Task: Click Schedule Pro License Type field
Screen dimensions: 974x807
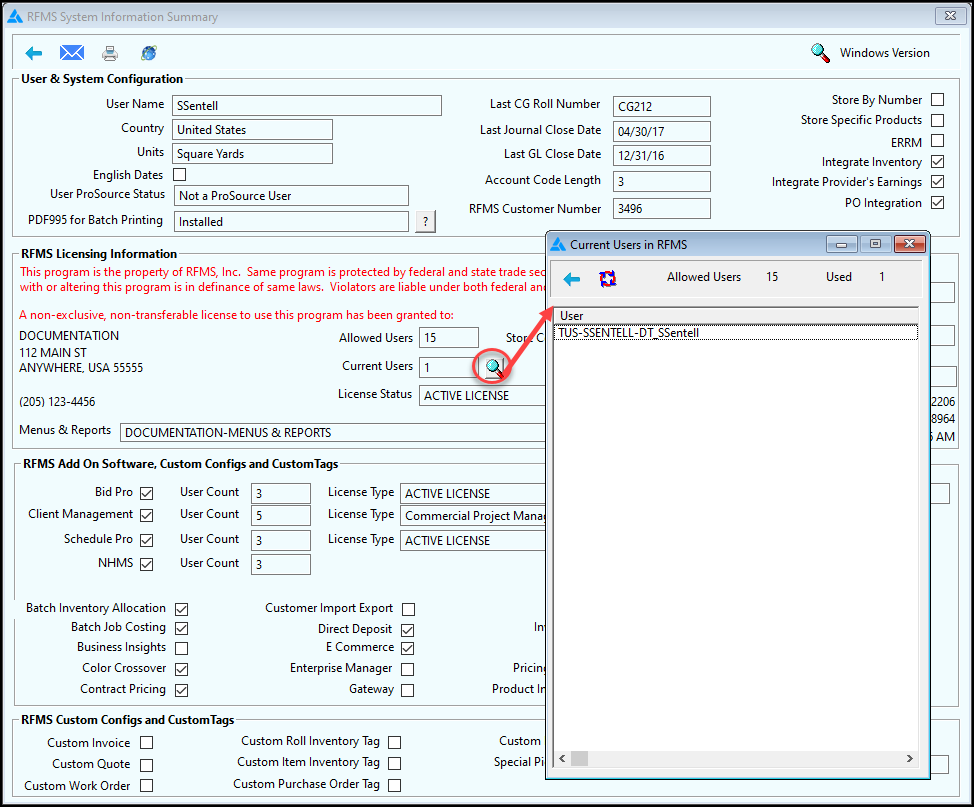Action: pos(473,540)
